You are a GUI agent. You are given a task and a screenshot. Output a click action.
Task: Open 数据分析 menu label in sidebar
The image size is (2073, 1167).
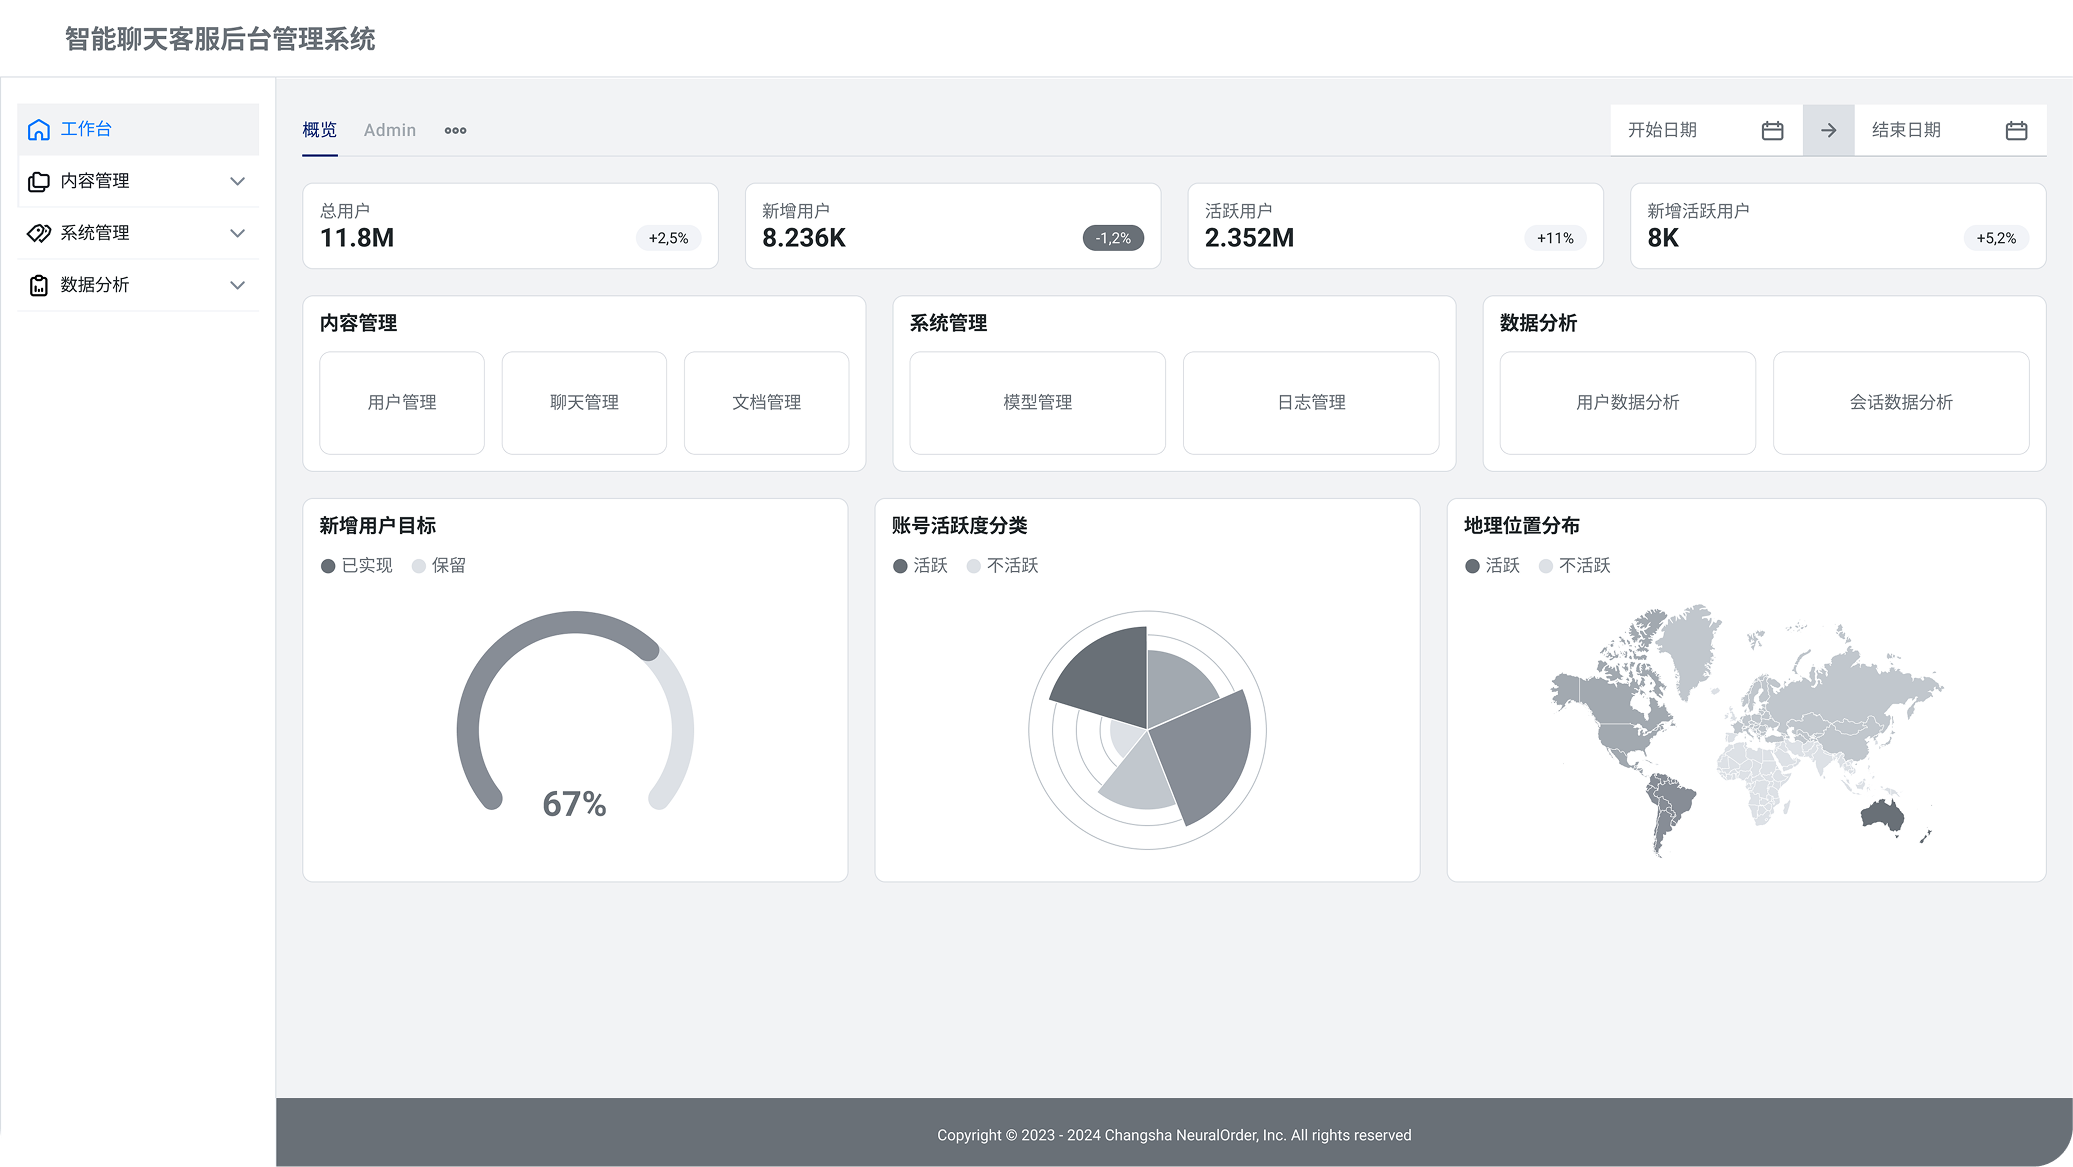coord(95,285)
